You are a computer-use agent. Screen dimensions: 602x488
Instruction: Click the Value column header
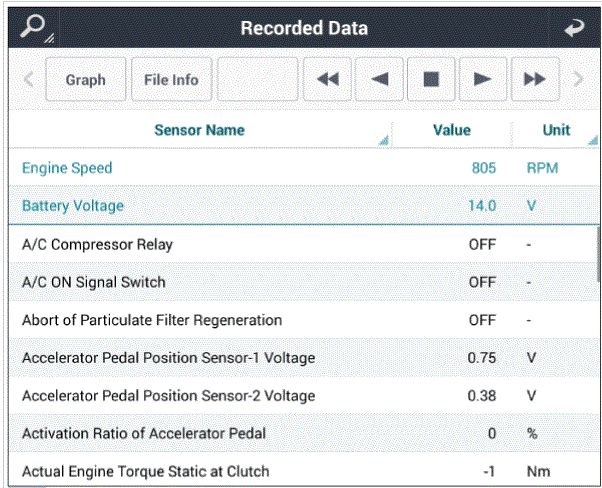point(452,130)
